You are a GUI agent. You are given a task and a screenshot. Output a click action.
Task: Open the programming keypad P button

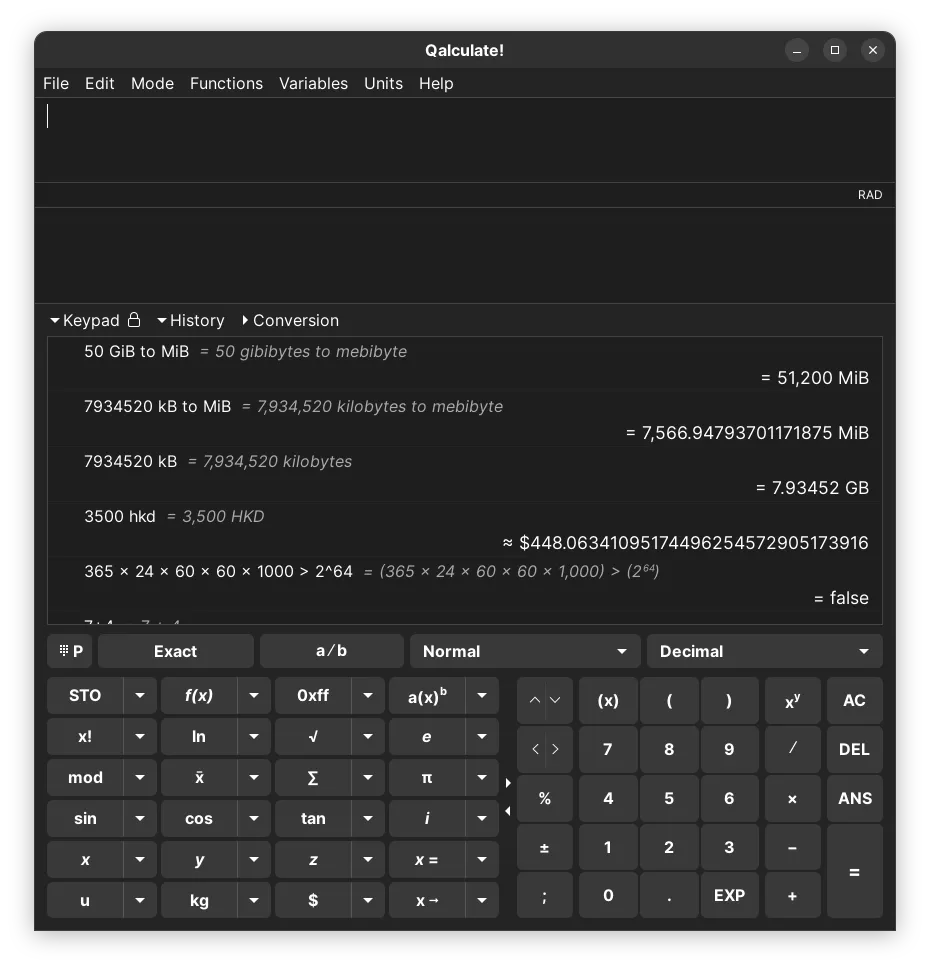pos(70,651)
